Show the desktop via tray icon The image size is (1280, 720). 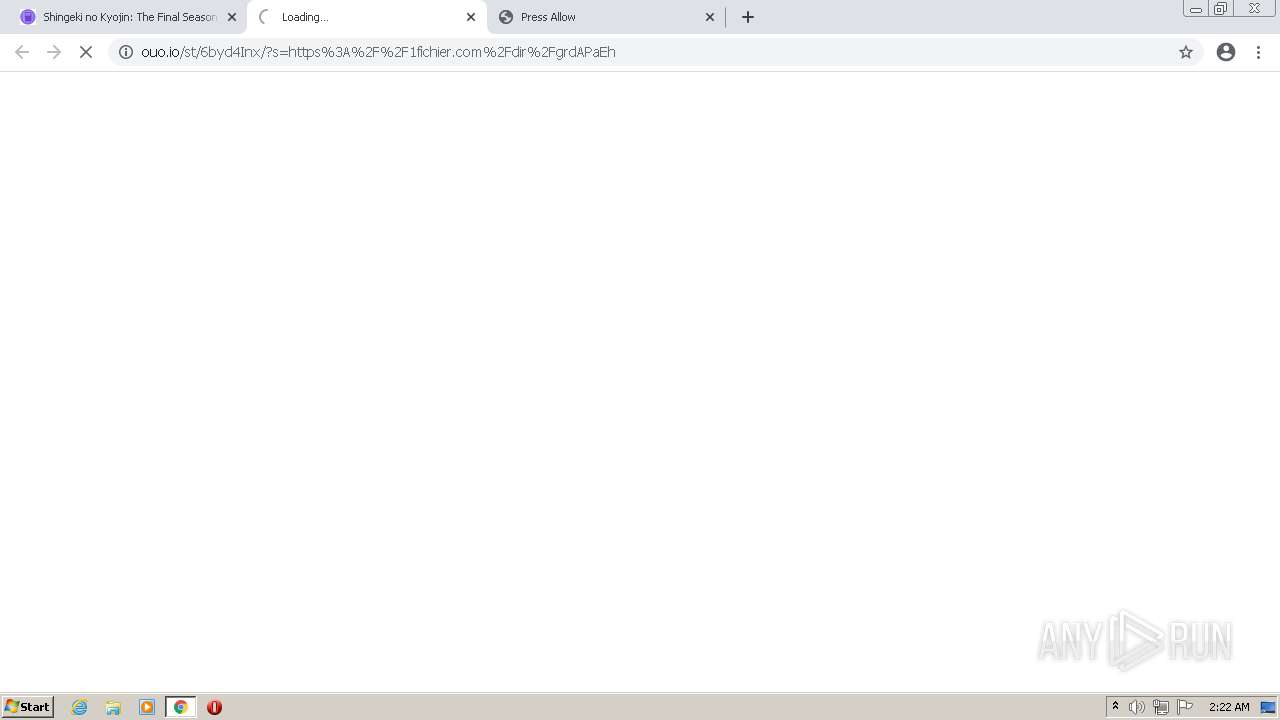[1269, 707]
